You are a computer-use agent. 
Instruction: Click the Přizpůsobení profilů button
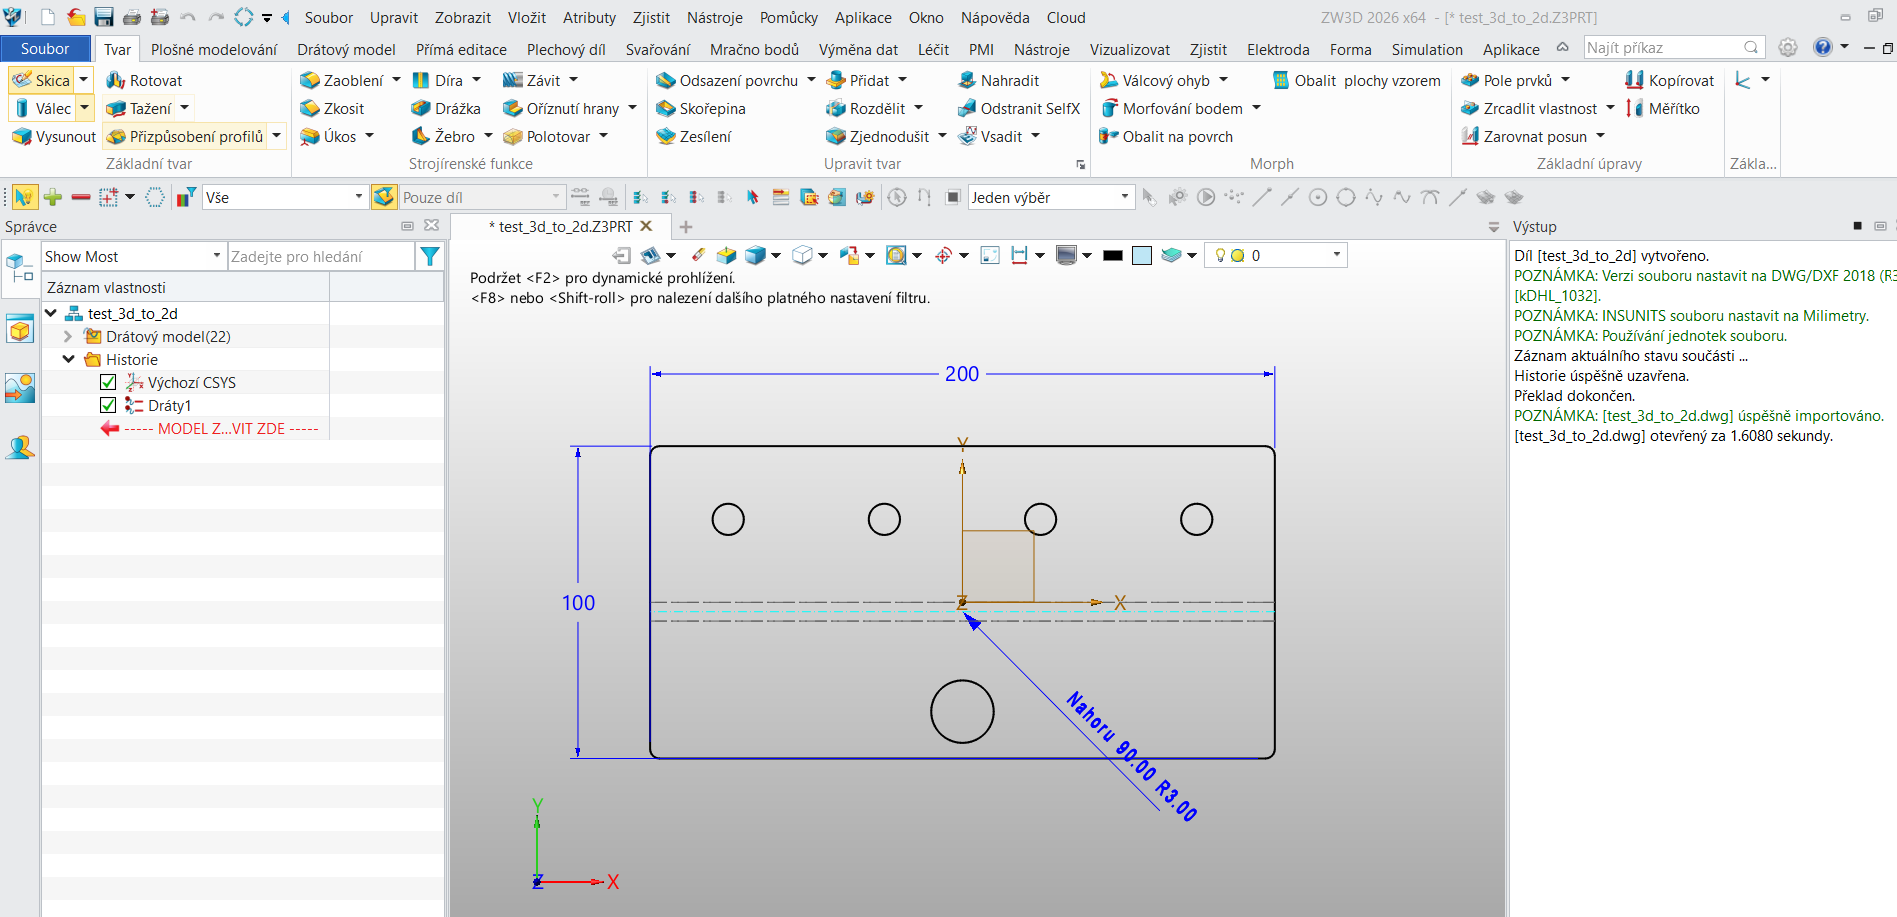tap(186, 136)
